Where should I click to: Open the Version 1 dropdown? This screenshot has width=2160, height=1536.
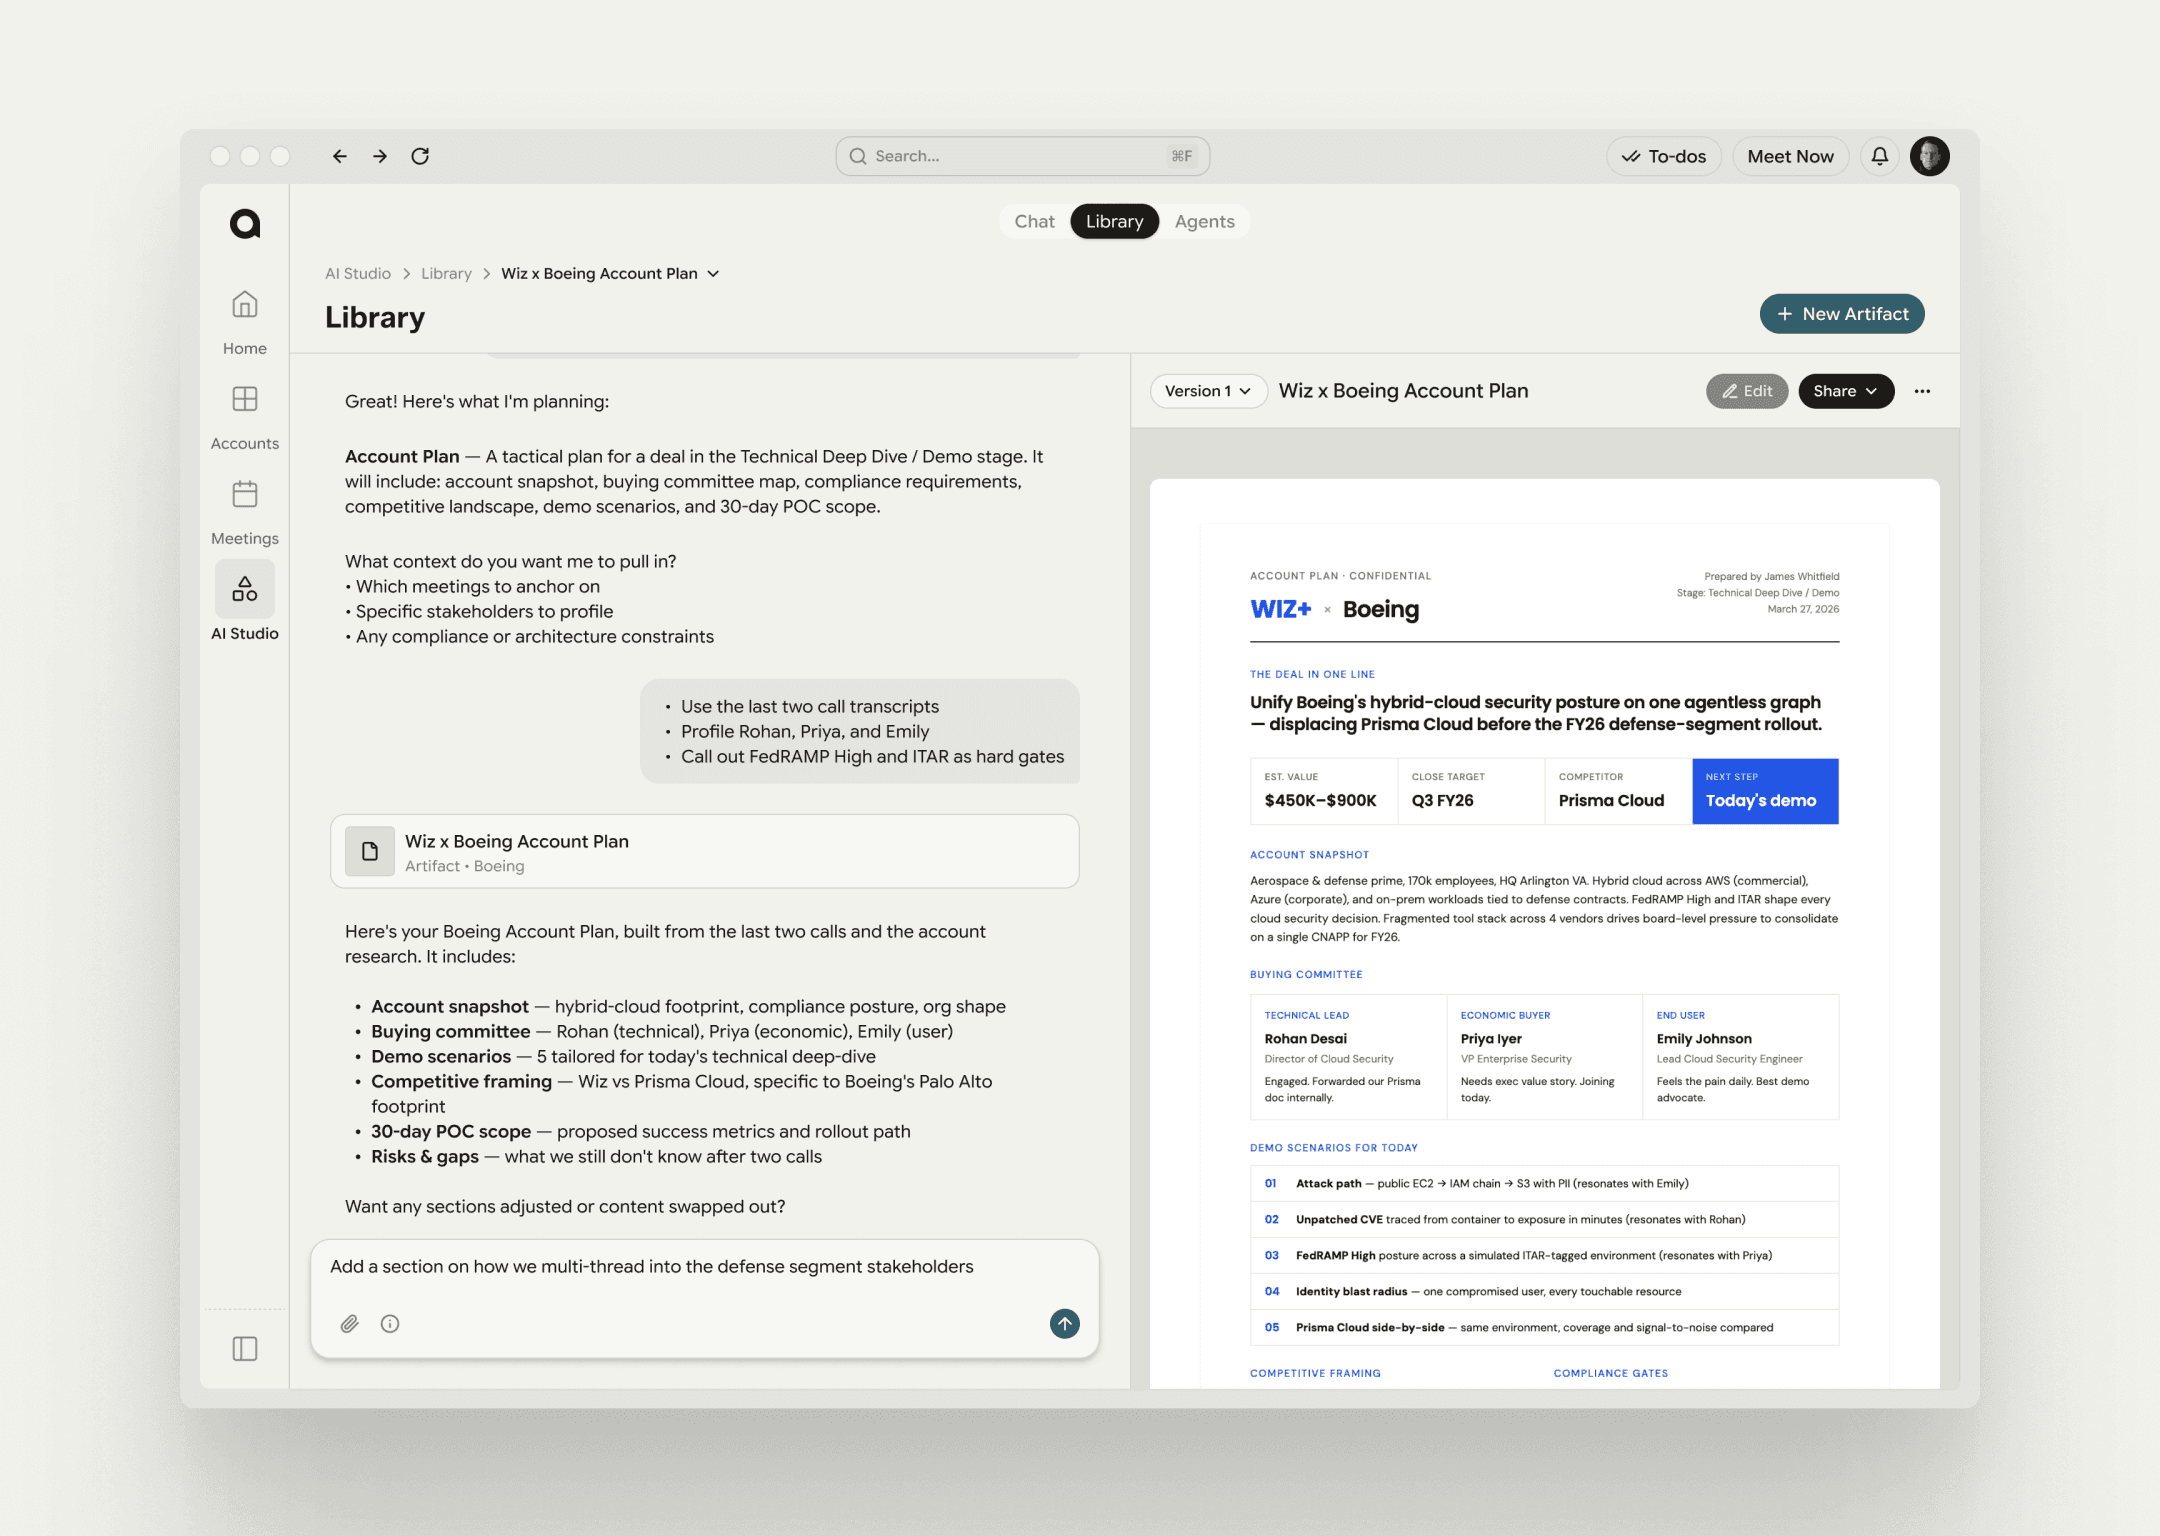[x=1208, y=391]
